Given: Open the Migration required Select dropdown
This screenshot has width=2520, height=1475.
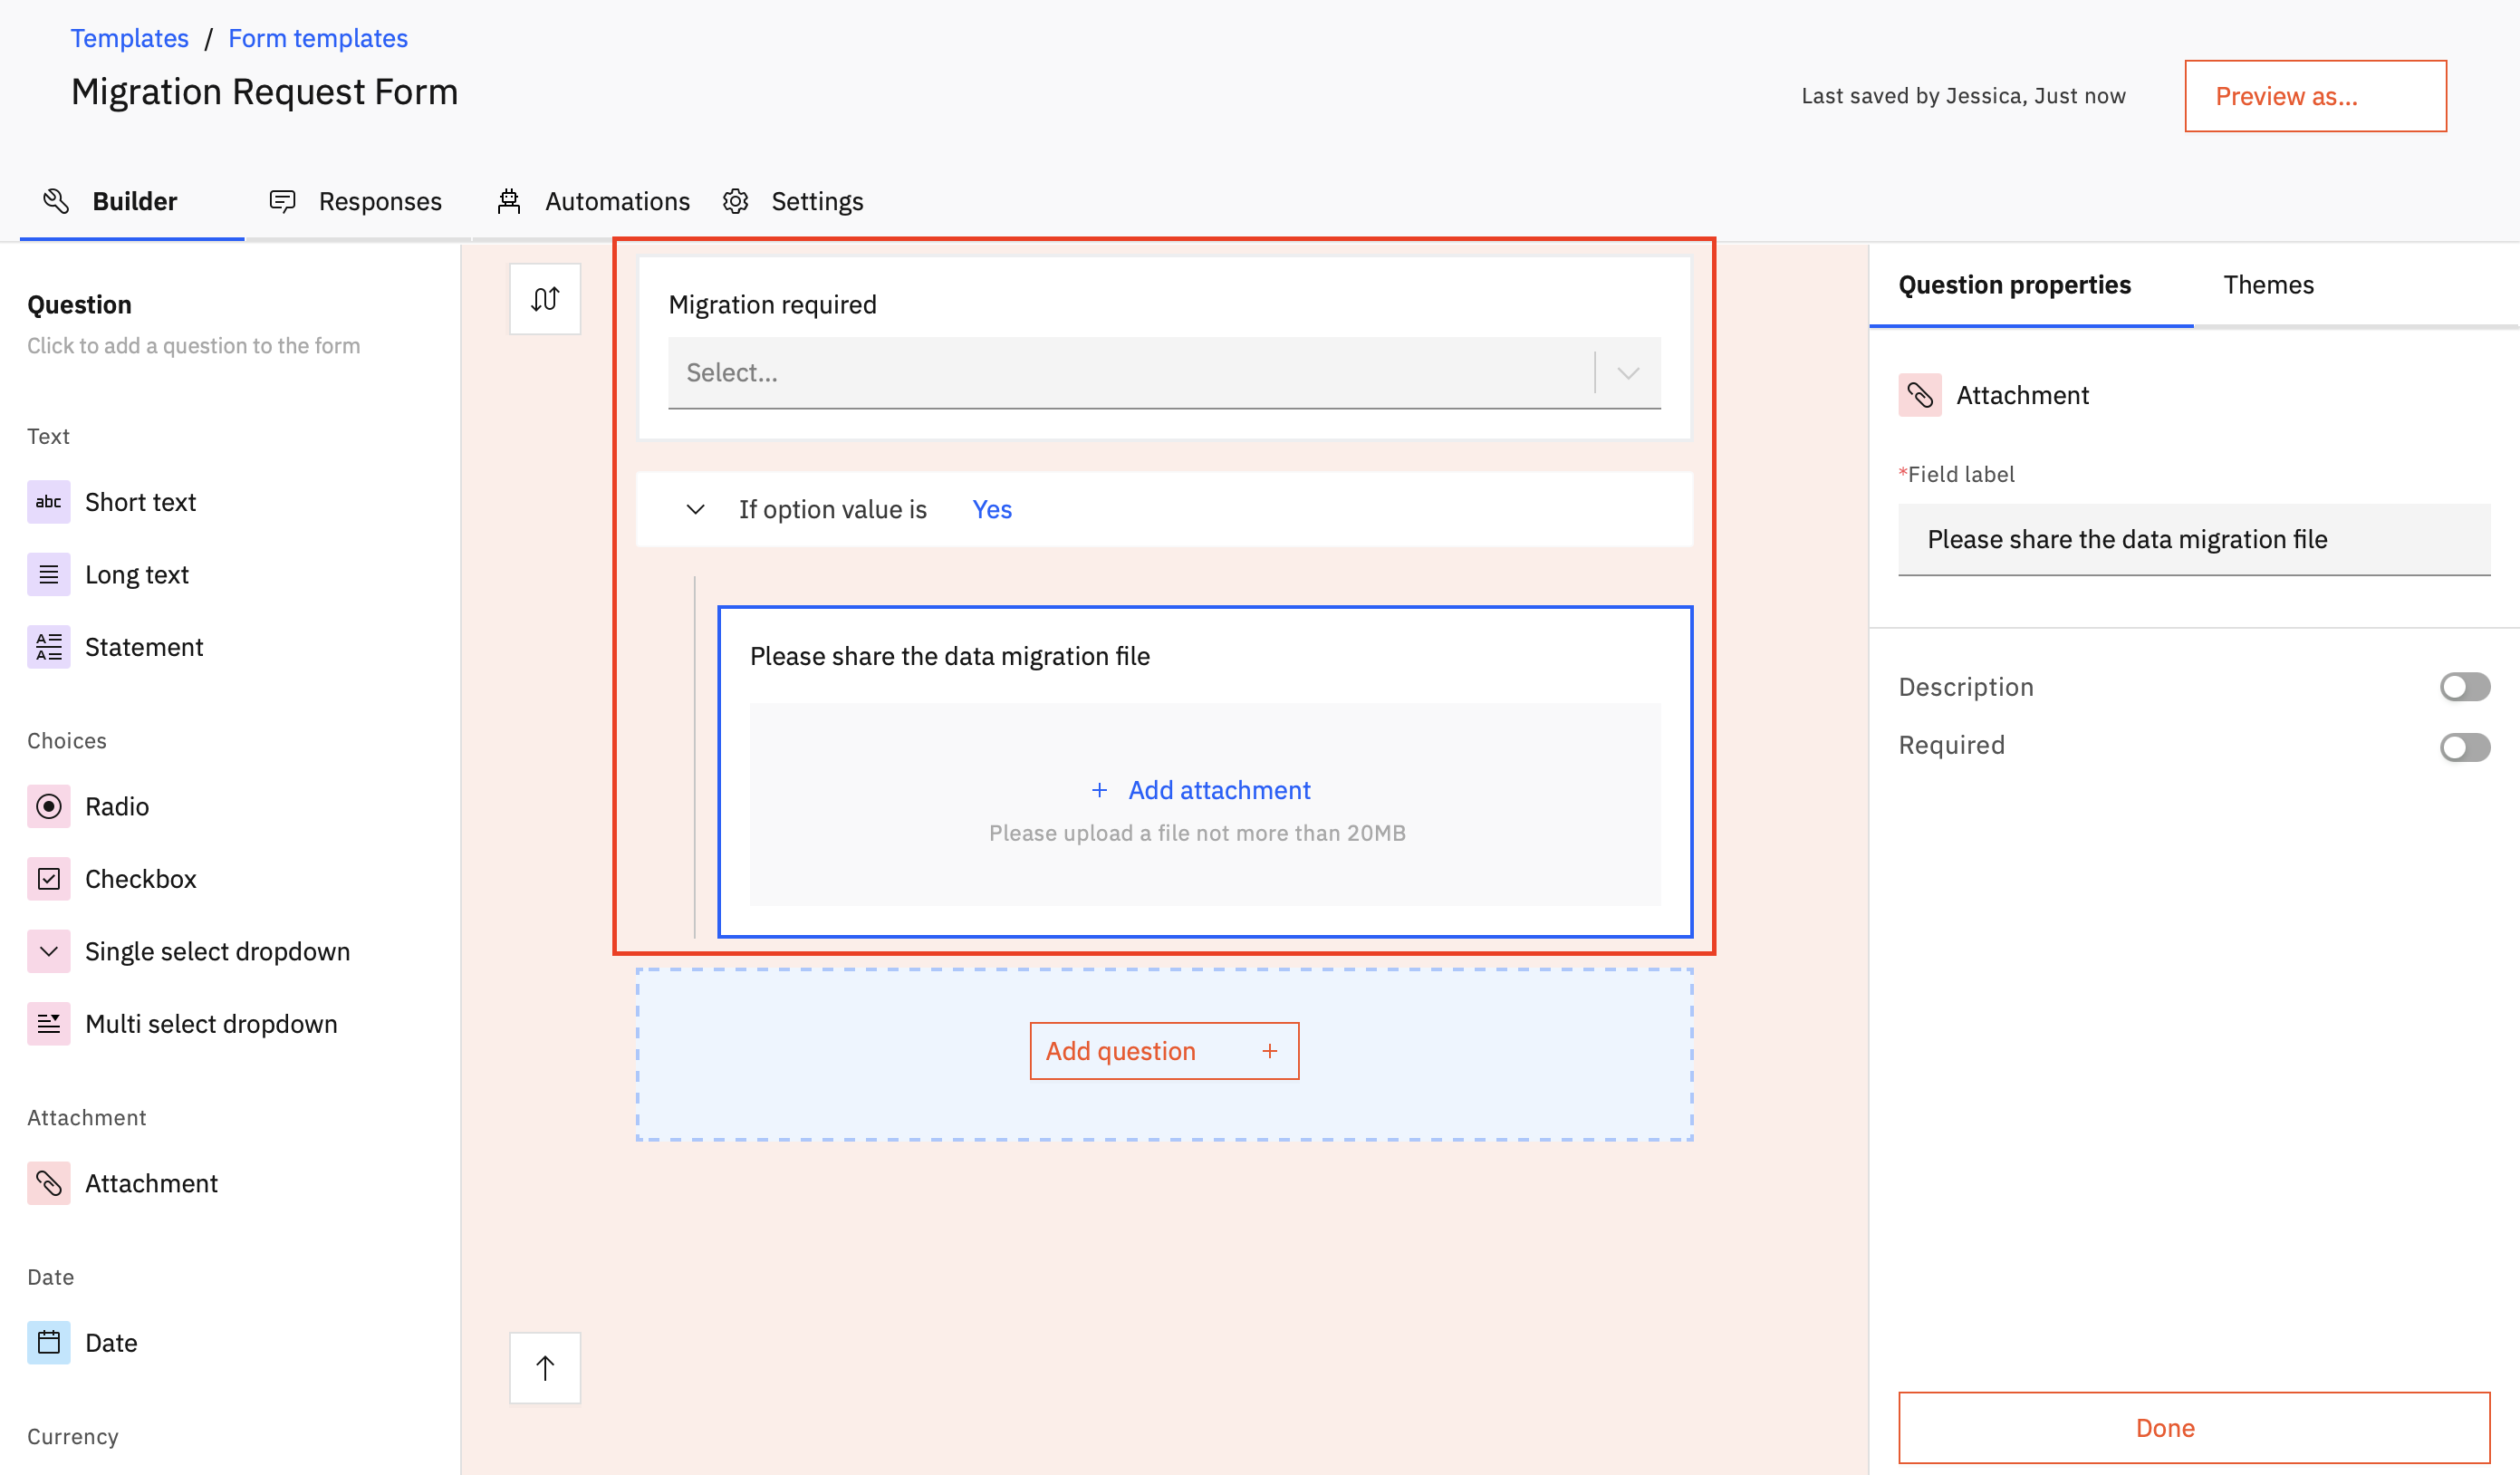Looking at the screenshot, I should coord(1163,373).
